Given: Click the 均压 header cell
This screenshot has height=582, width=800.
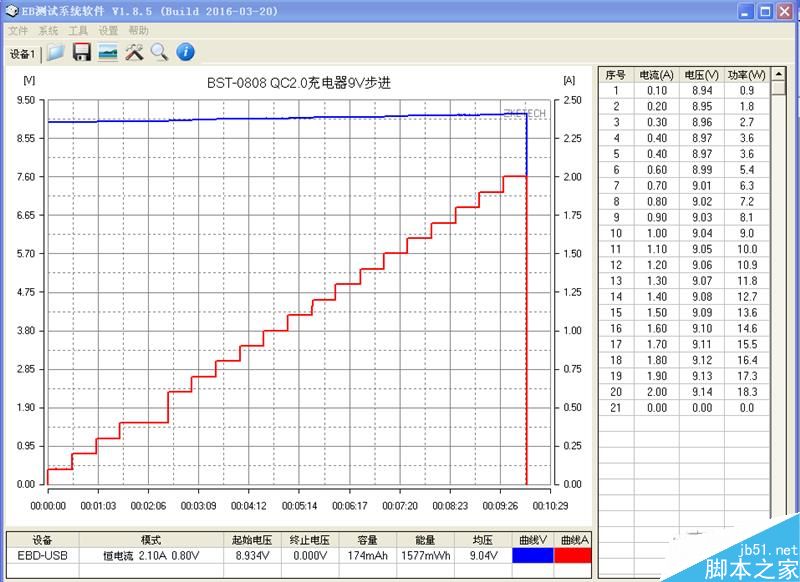Looking at the screenshot, I should [x=483, y=540].
